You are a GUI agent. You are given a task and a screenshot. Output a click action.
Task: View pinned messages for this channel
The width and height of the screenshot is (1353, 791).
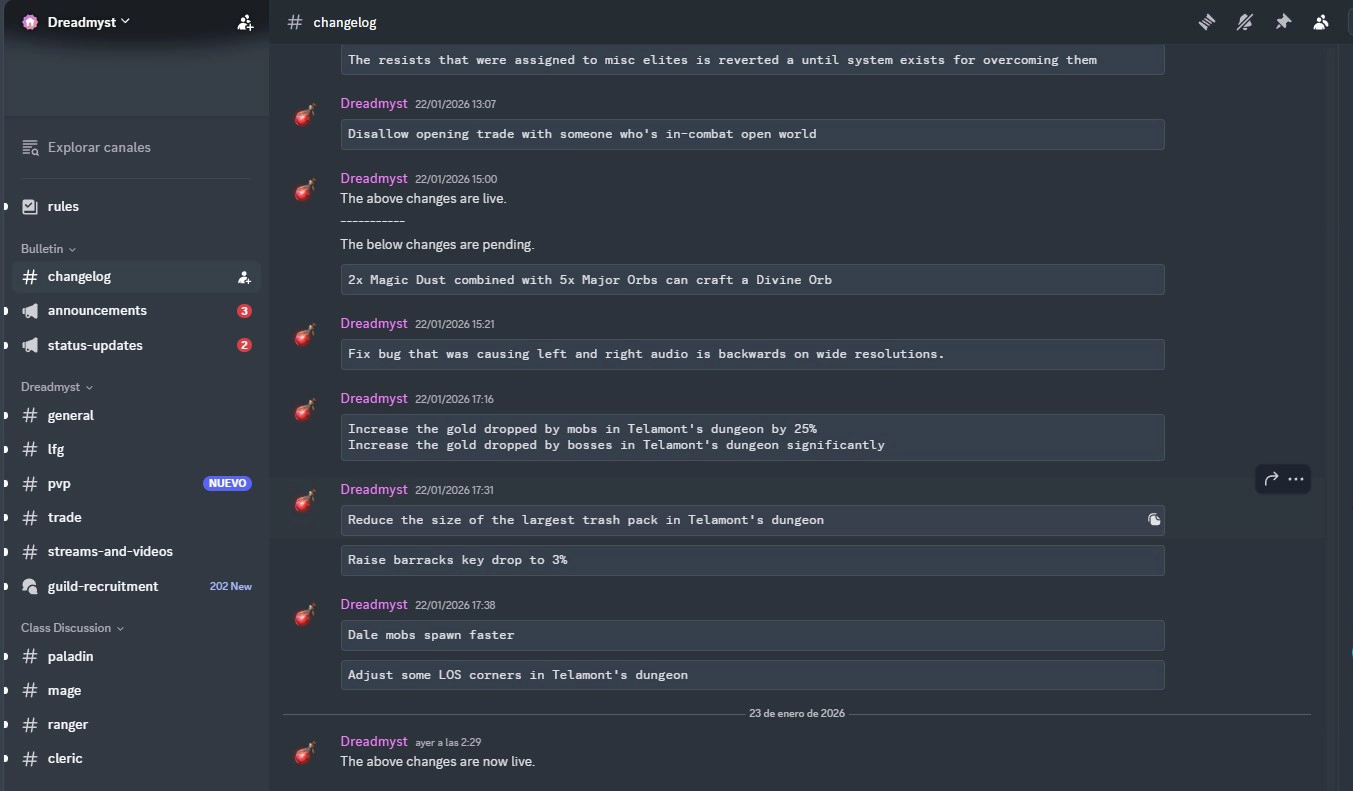(x=1284, y=22)
